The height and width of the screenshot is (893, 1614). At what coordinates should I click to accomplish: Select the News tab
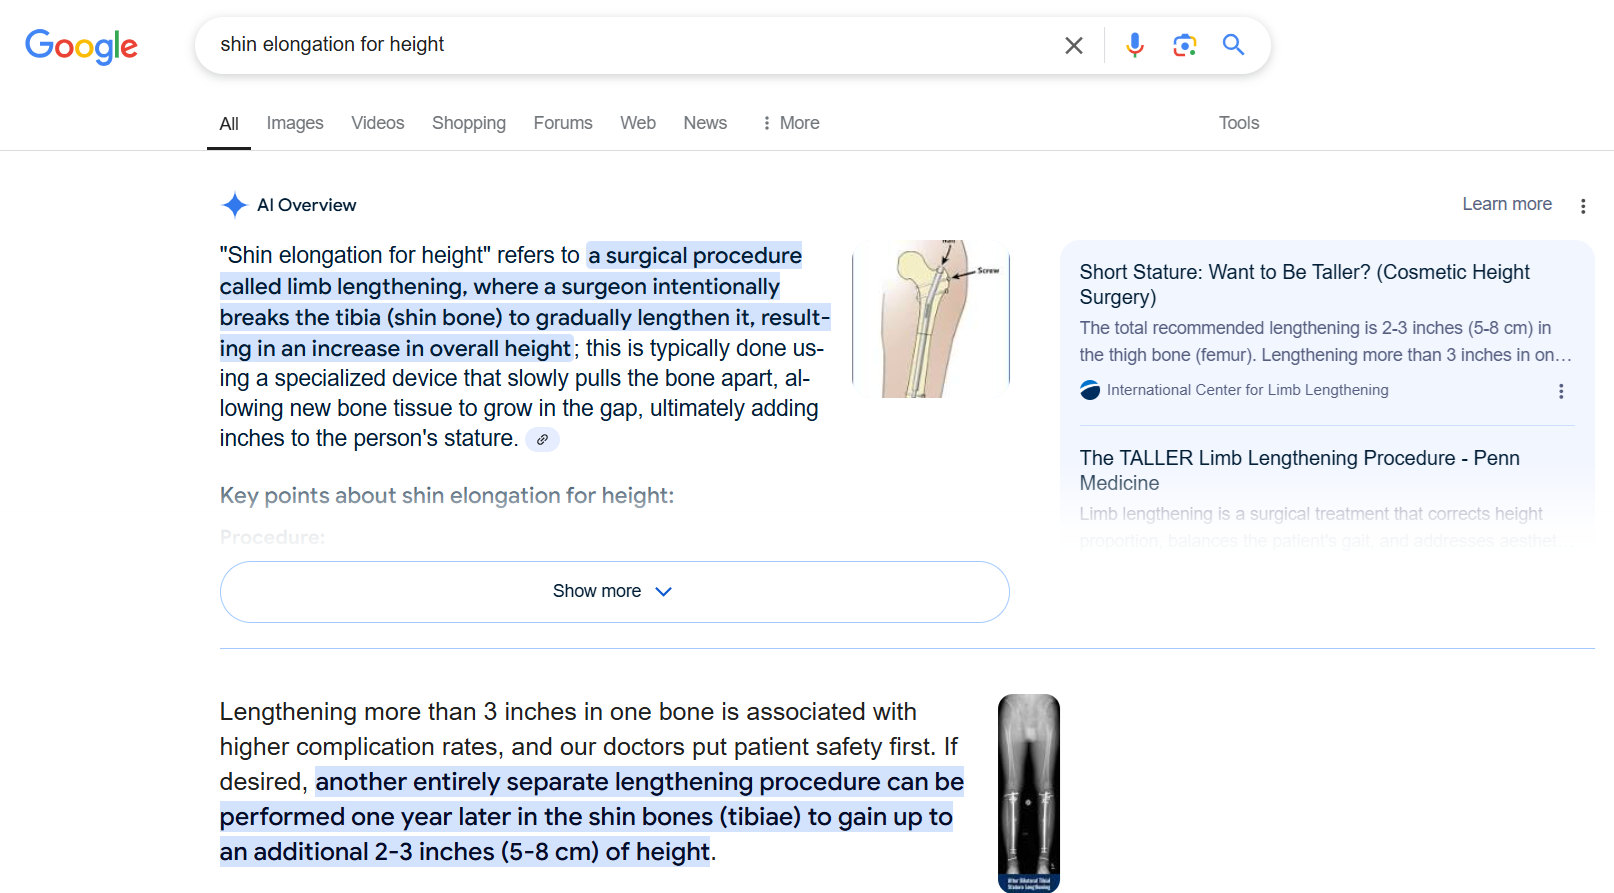pyautogui.click(x=705, y=123)
